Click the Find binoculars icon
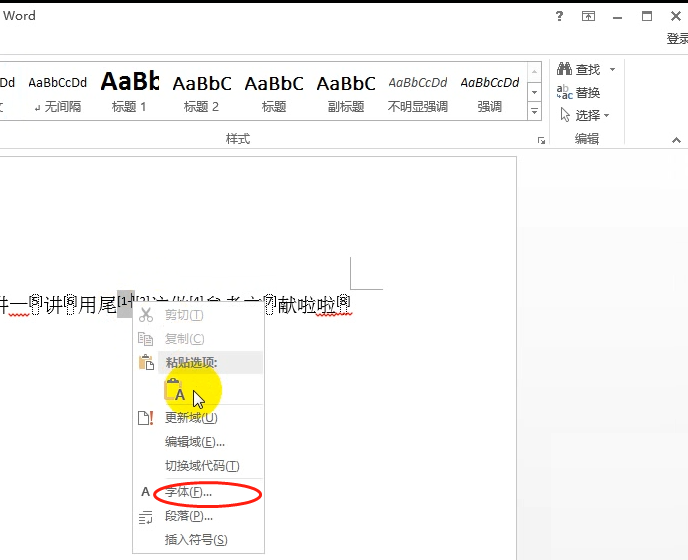 point(564,69)
